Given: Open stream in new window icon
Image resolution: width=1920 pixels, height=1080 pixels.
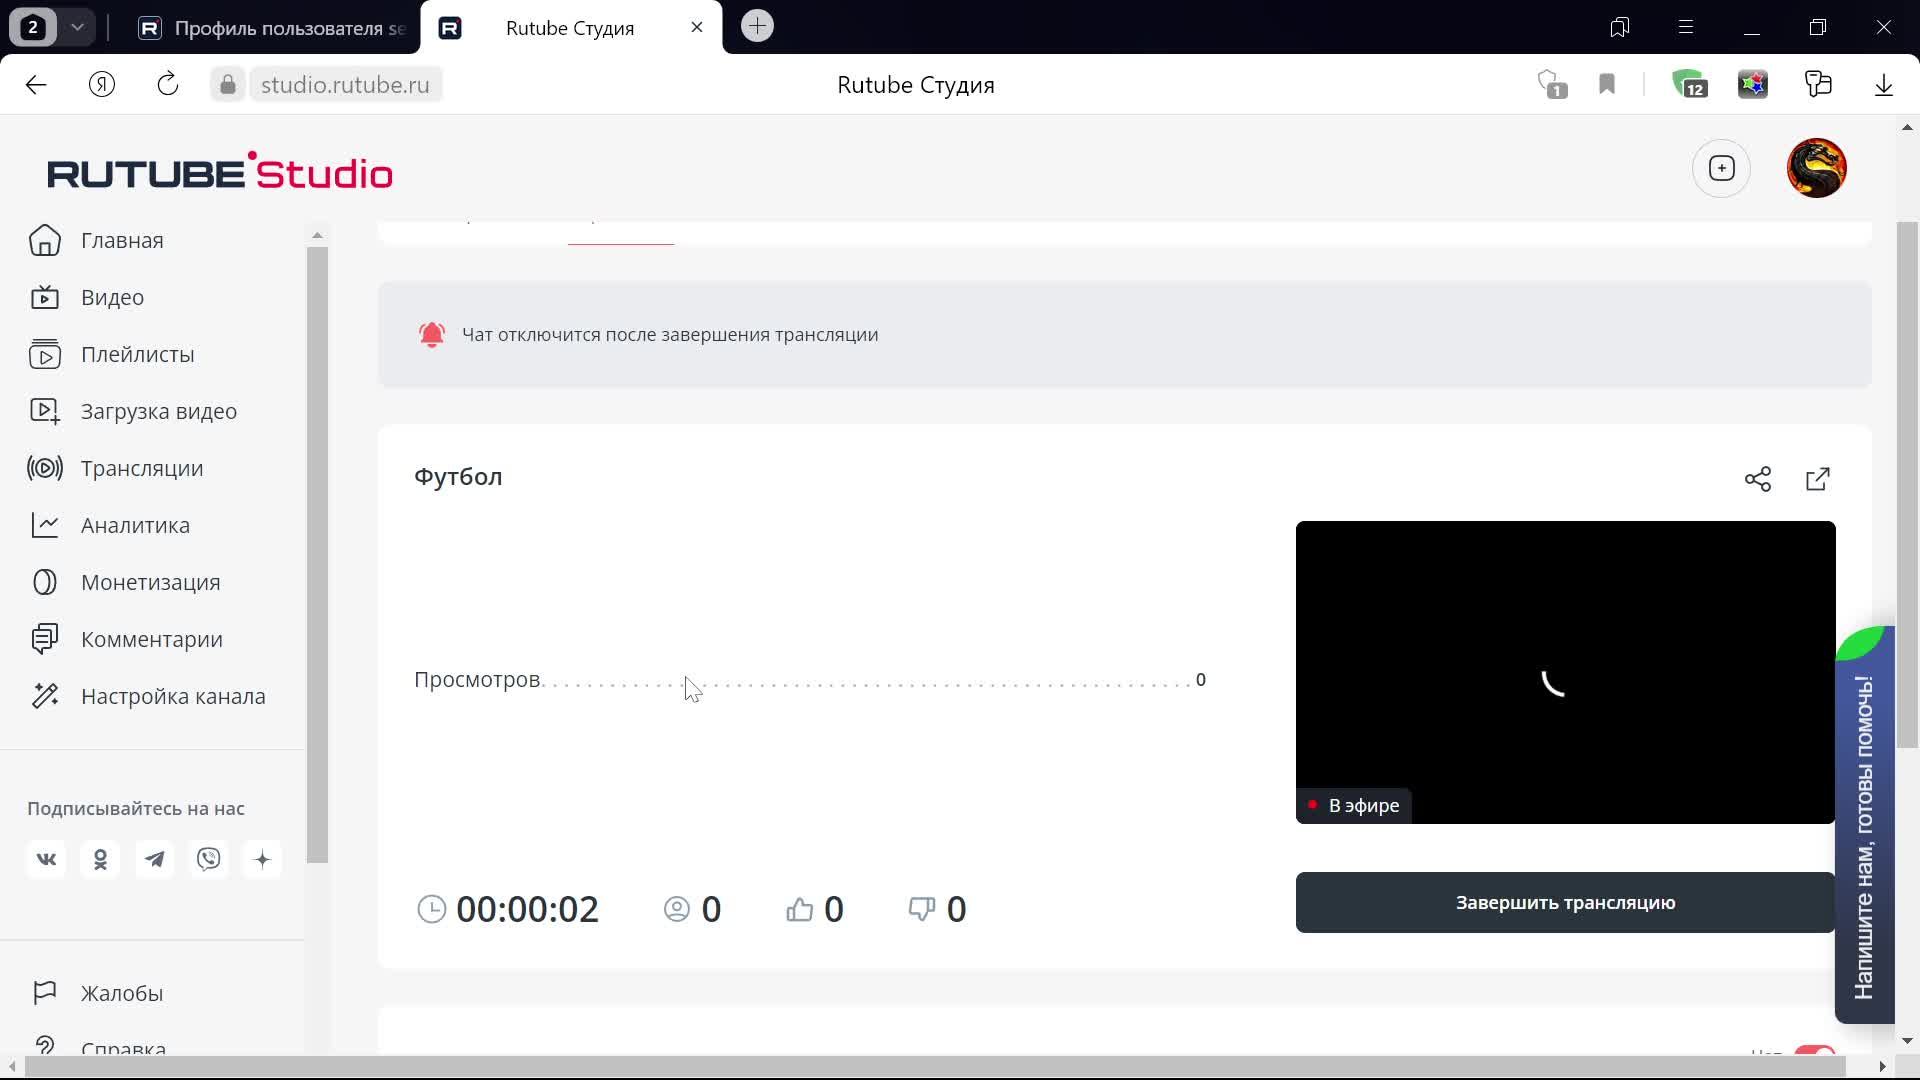Looking at the screenshot, I should (x=1818, y=479).
